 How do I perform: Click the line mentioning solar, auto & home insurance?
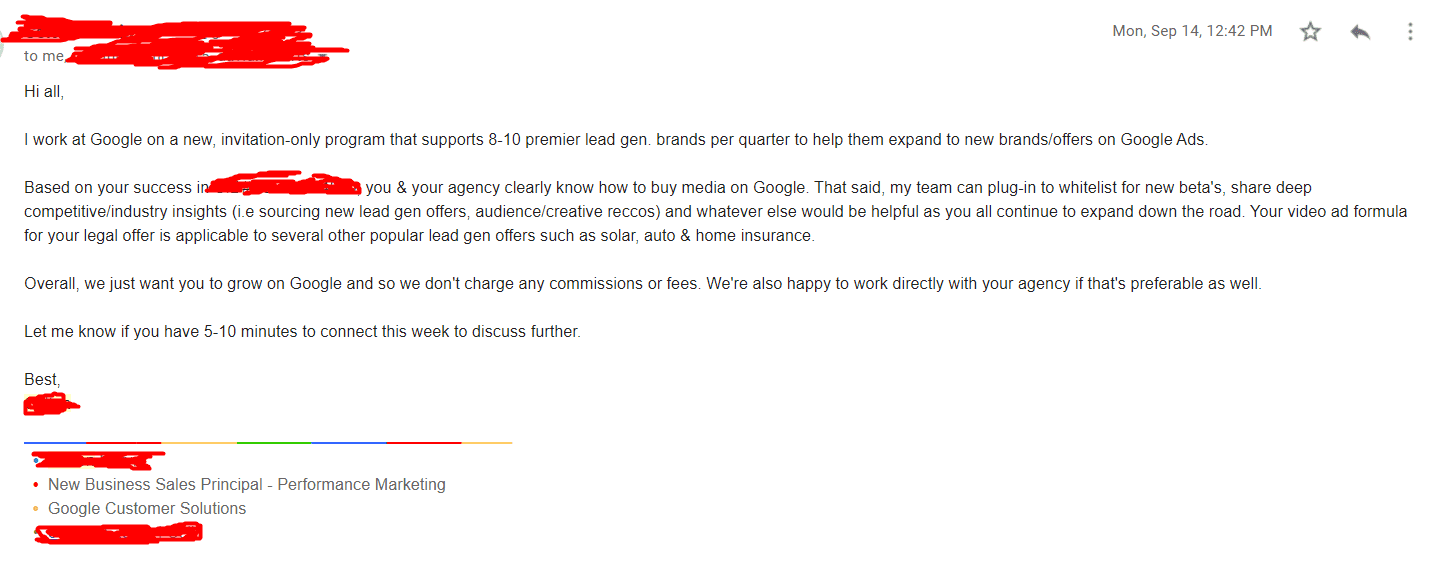[x=420, y=236]
